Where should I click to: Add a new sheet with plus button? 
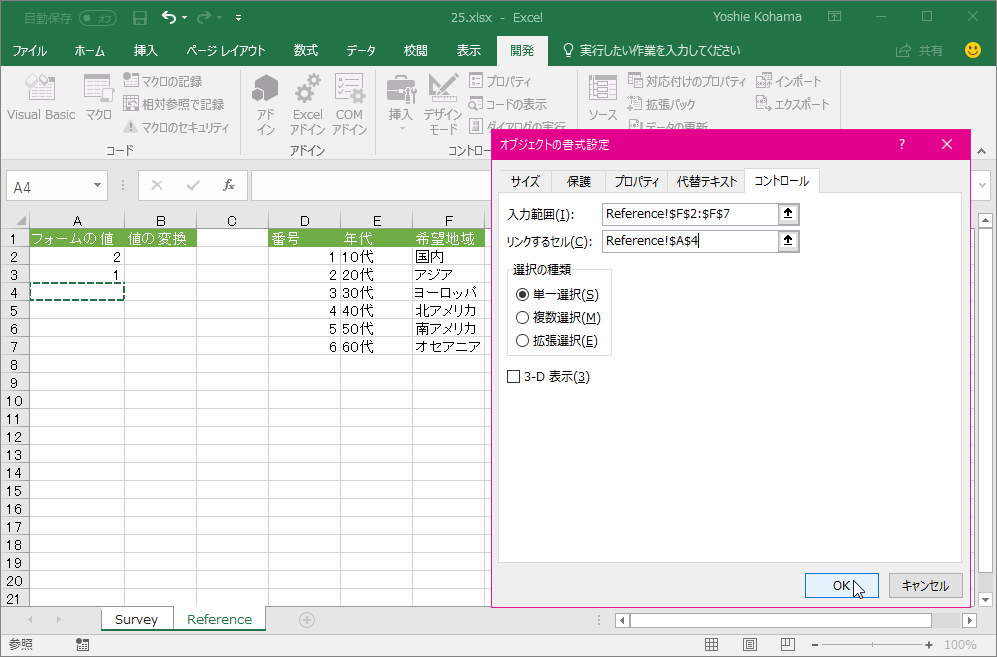pos(306,619)
